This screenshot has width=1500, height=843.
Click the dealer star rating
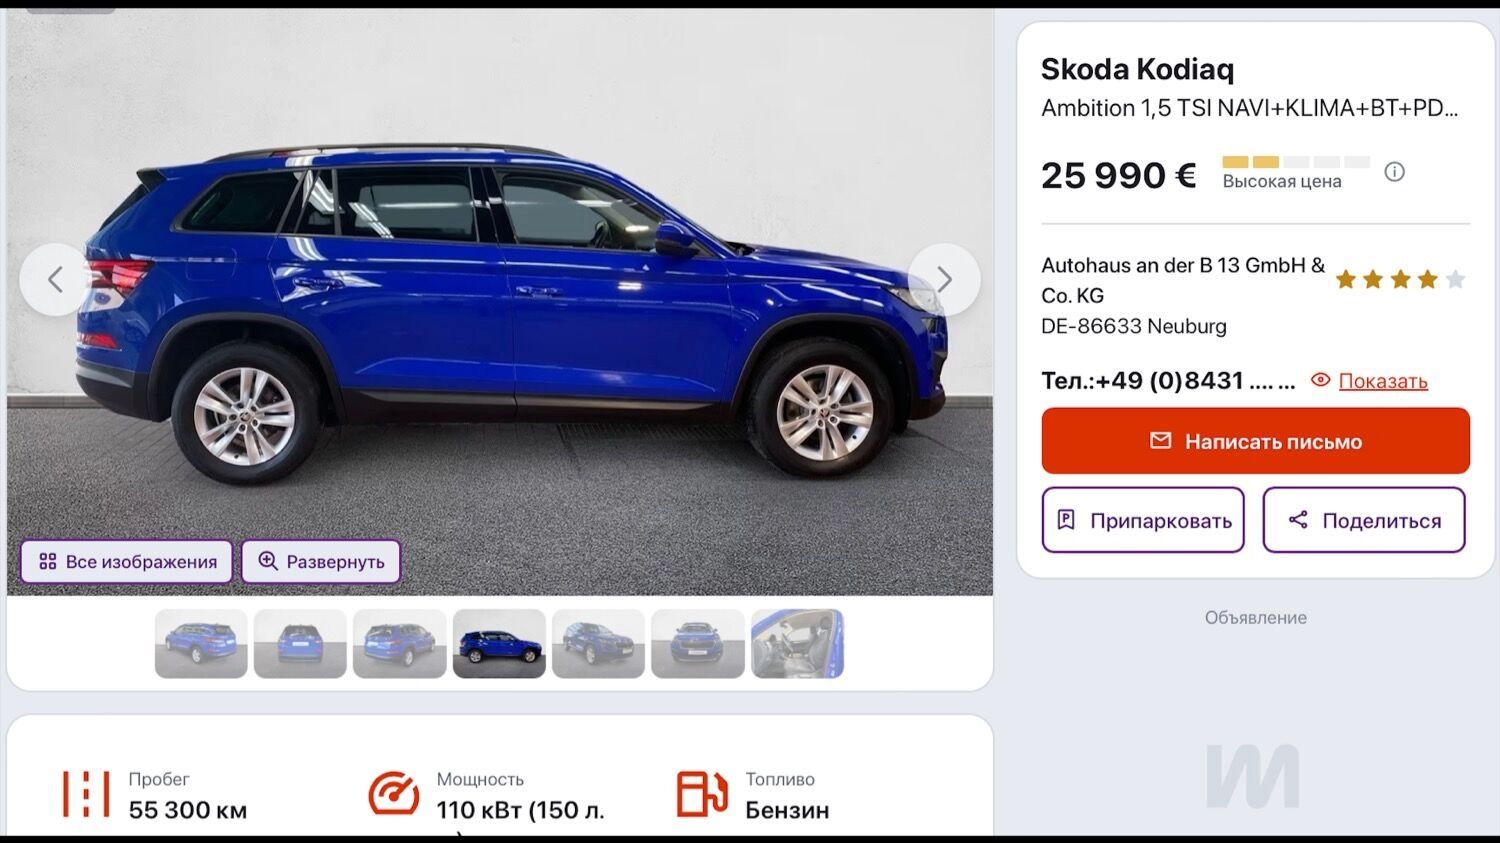click(1400, 279)
